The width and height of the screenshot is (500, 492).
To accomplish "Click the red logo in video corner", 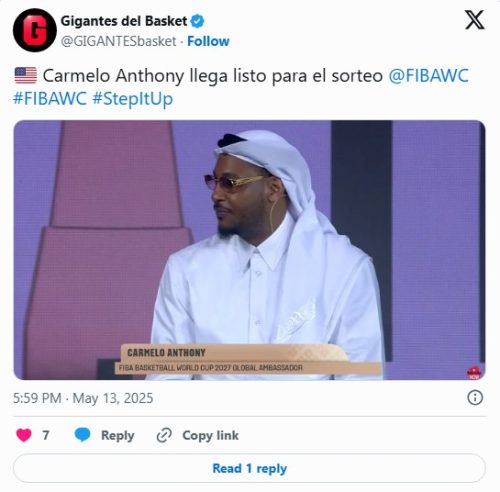I will [x=474, y=373].
